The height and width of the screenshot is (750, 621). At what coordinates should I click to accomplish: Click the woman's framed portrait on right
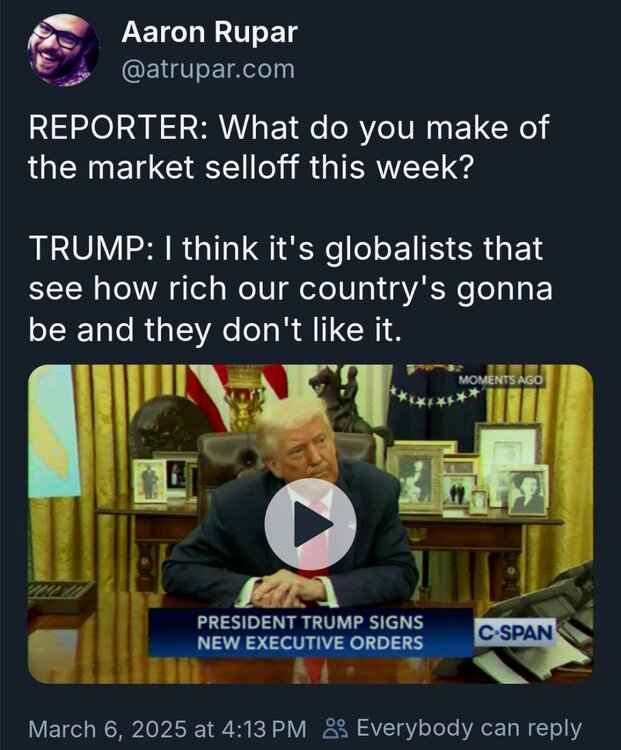[527, 490]
